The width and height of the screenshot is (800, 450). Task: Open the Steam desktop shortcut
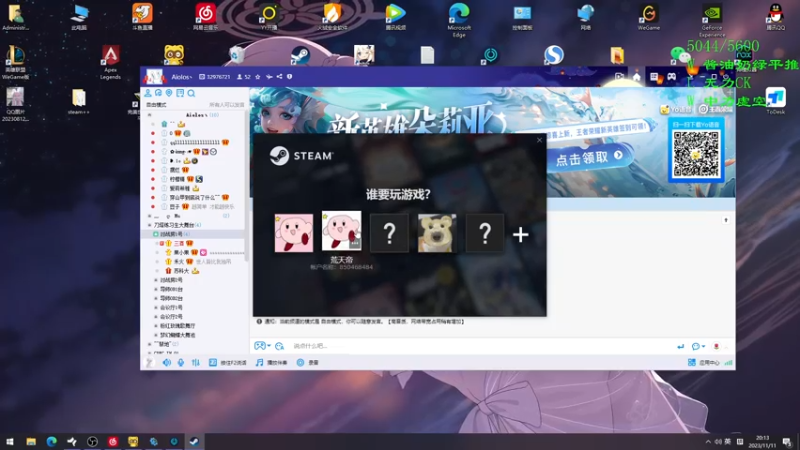(300, 55)
